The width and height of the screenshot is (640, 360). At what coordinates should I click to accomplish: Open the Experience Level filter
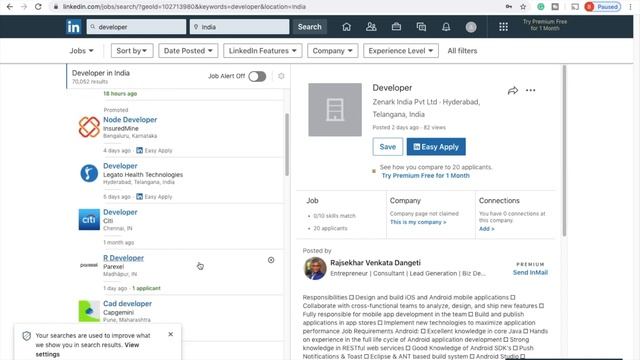coord(401,51)
